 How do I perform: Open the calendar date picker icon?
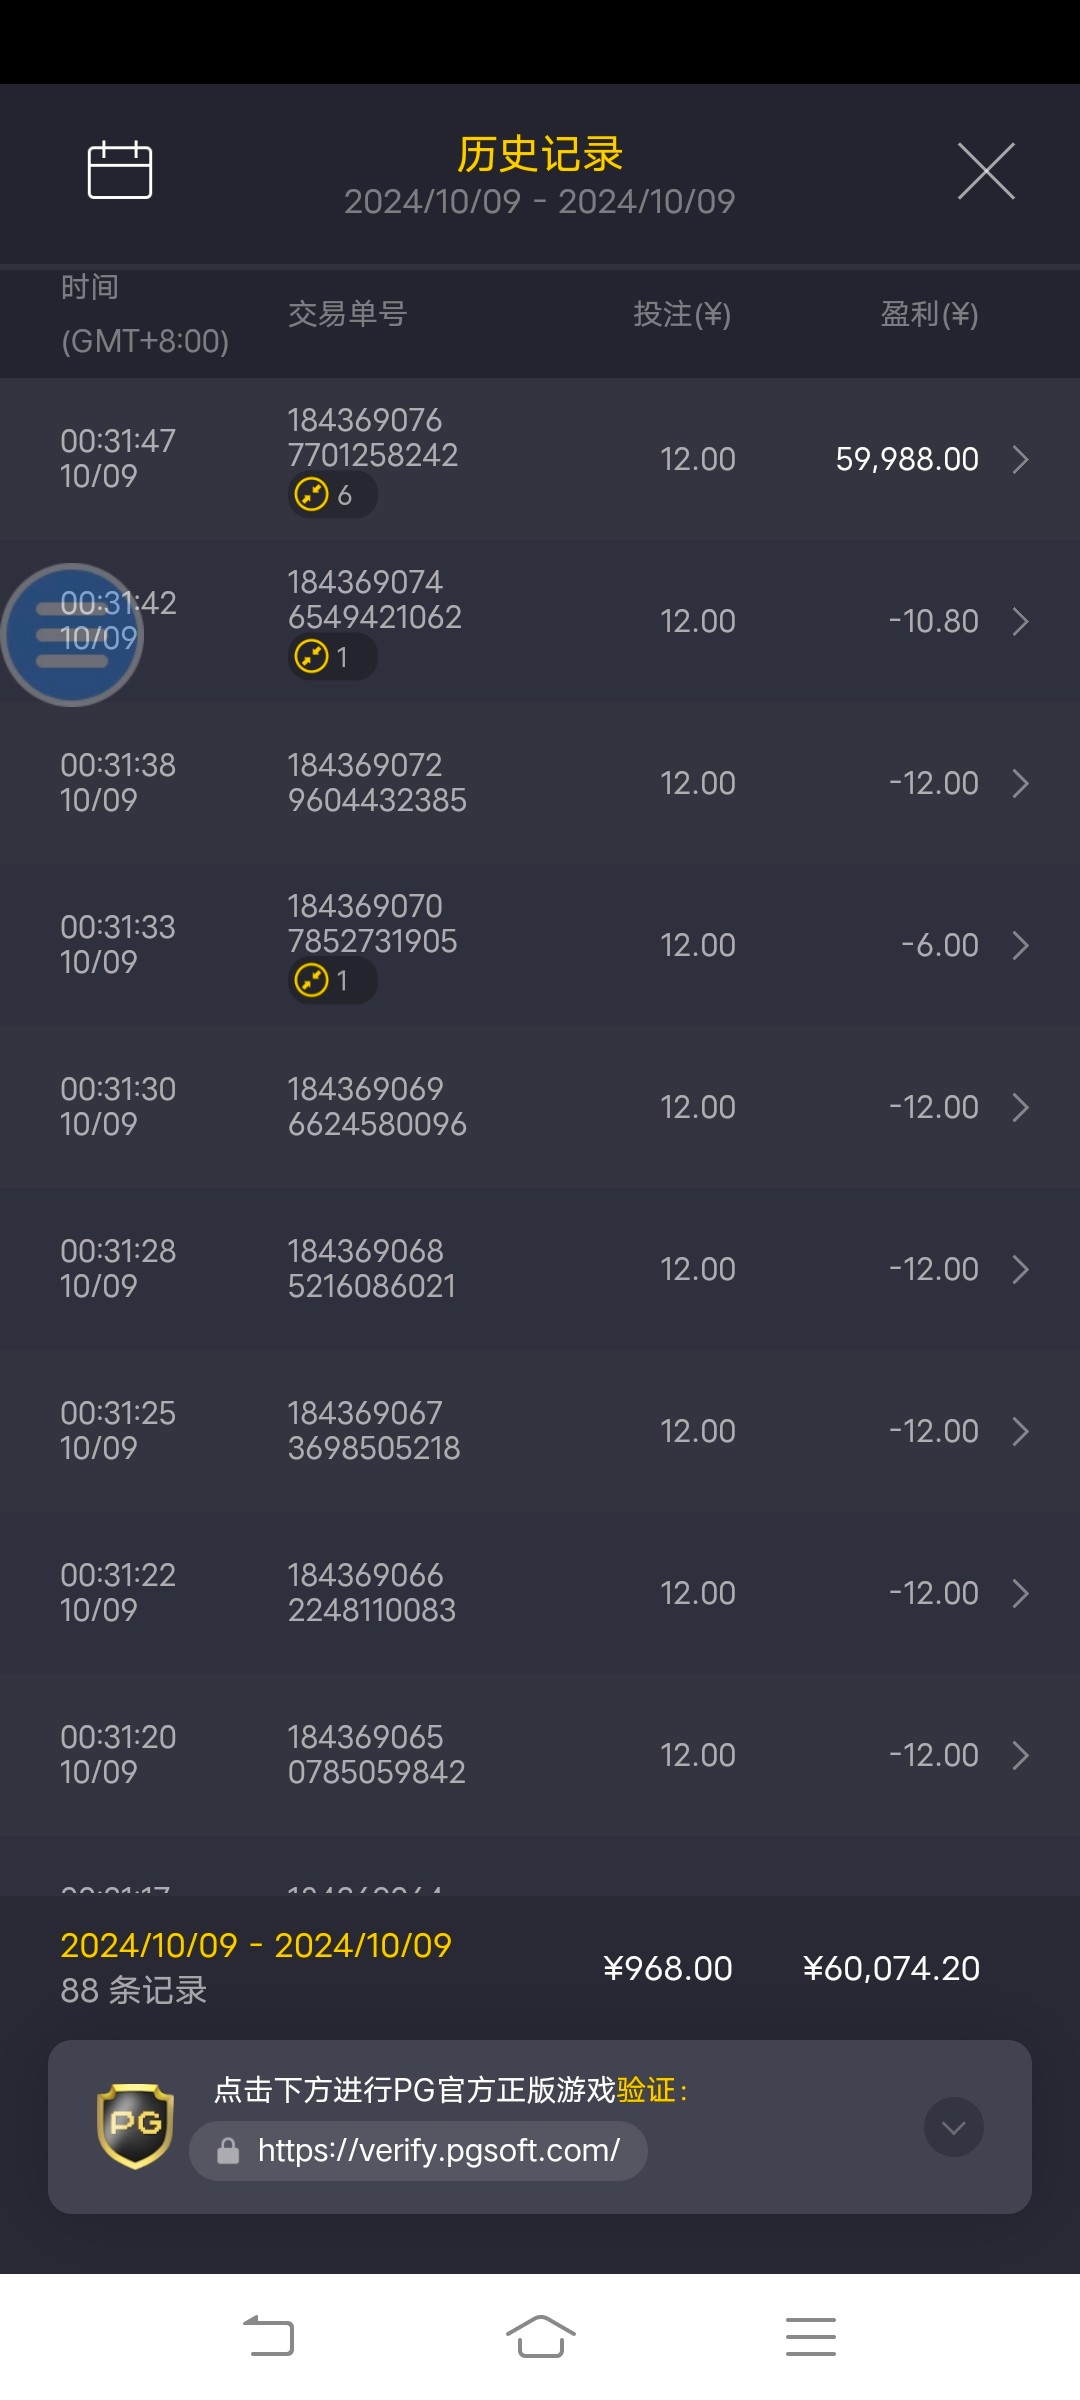pos(120,170)
